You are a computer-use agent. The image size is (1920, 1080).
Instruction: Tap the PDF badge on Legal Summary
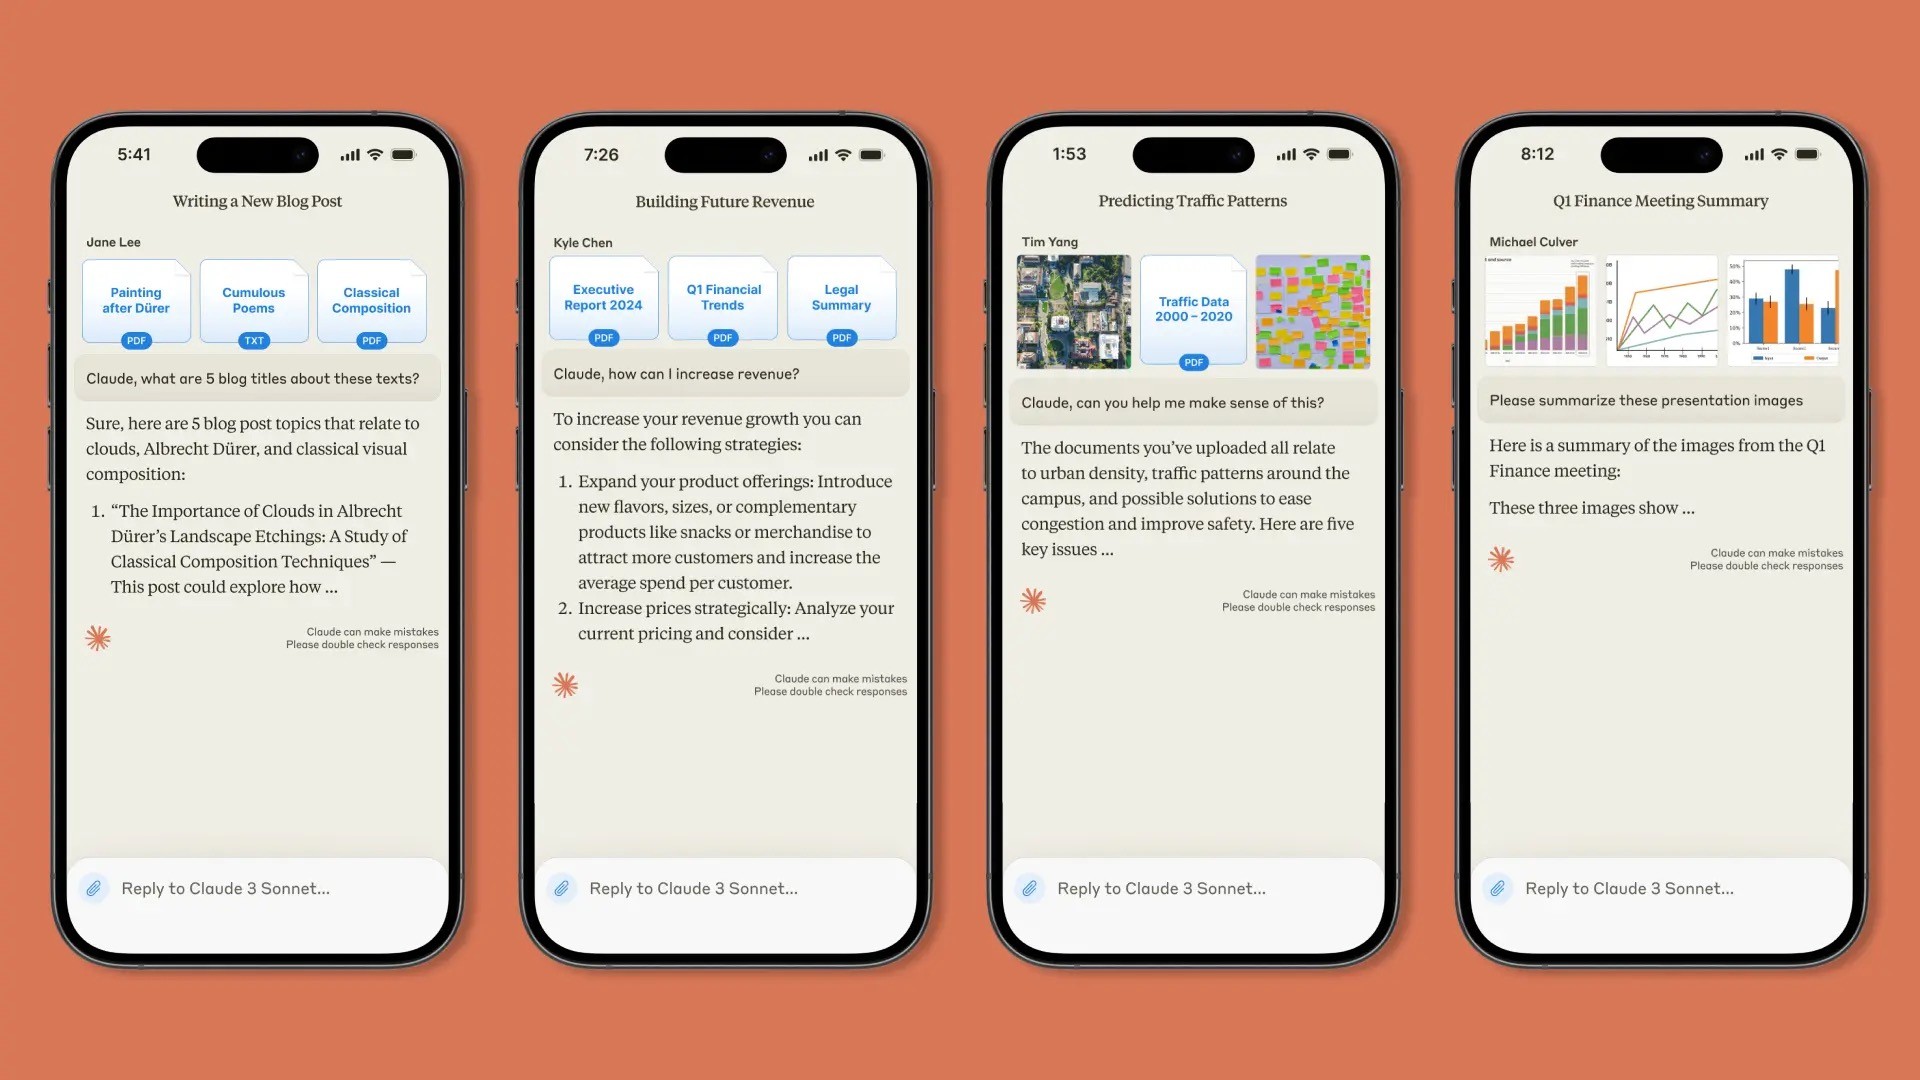tap(840, 338)
